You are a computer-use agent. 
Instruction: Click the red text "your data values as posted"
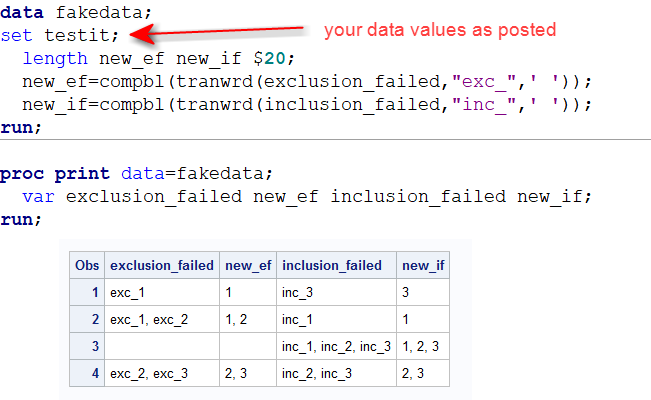(x=439, y=30)
